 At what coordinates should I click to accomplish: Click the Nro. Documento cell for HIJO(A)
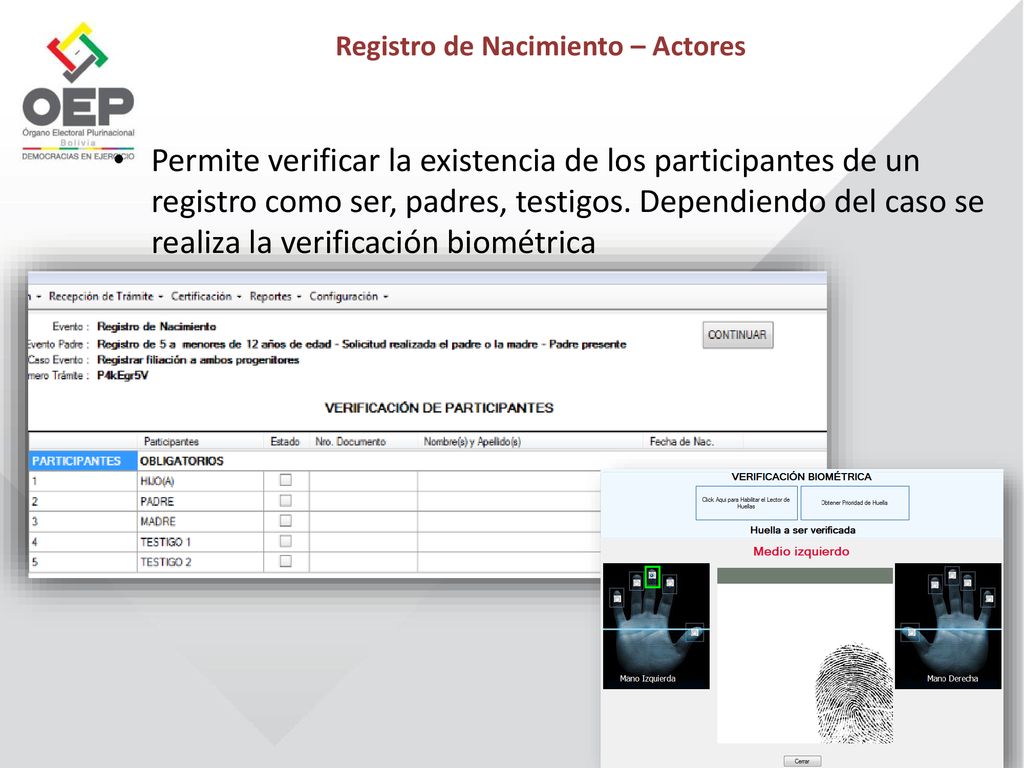(363, 481)
